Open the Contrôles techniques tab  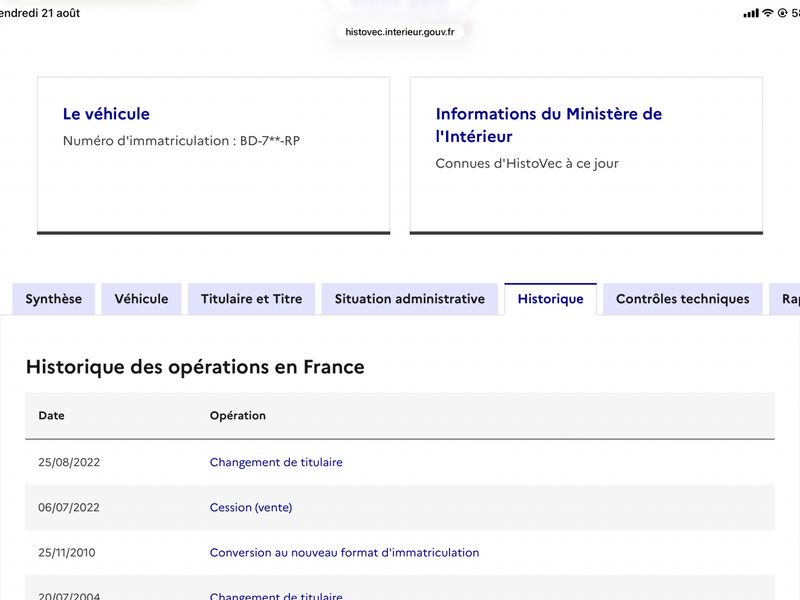(x=683, y=299)
